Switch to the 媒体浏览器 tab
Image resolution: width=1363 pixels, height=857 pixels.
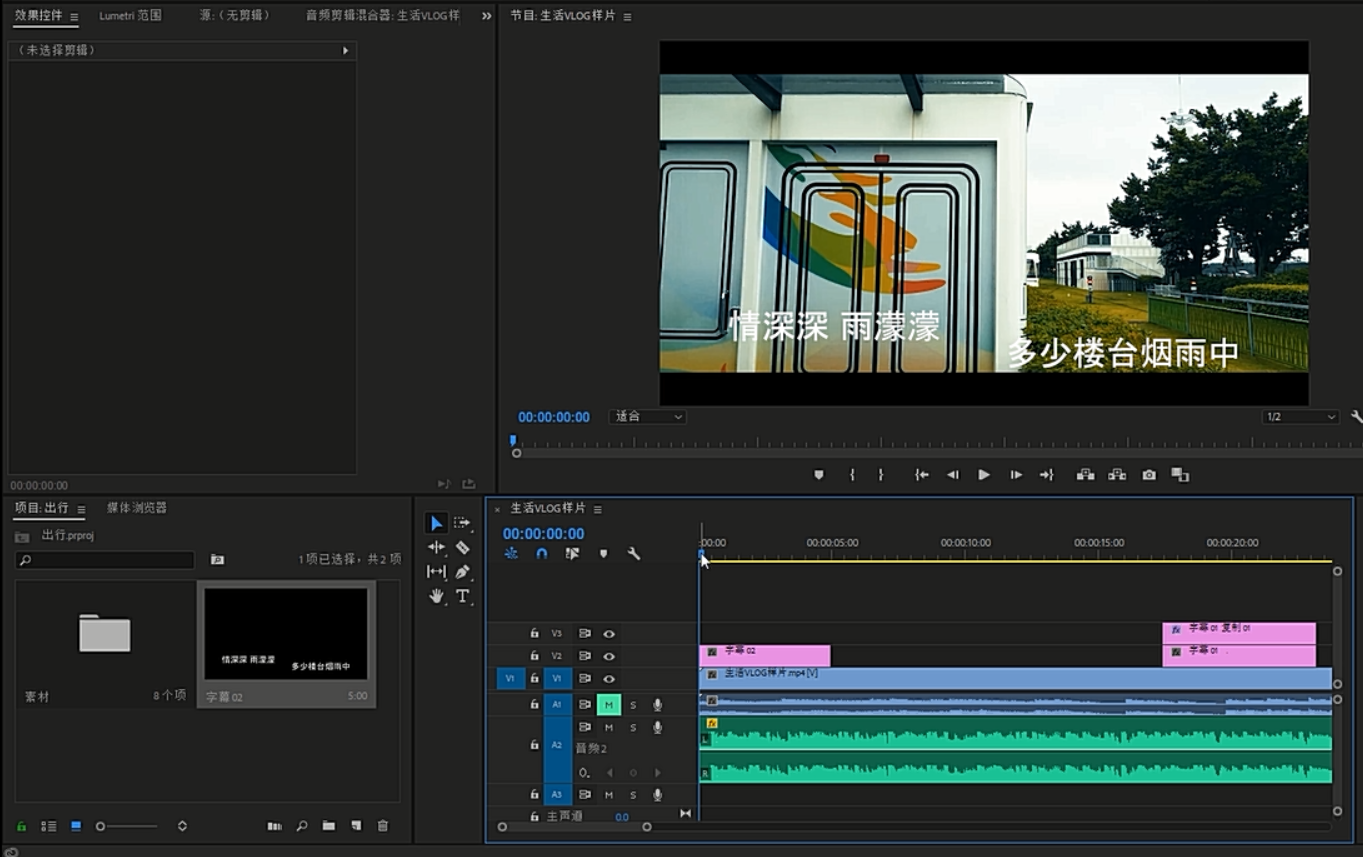tap(137, 508)
